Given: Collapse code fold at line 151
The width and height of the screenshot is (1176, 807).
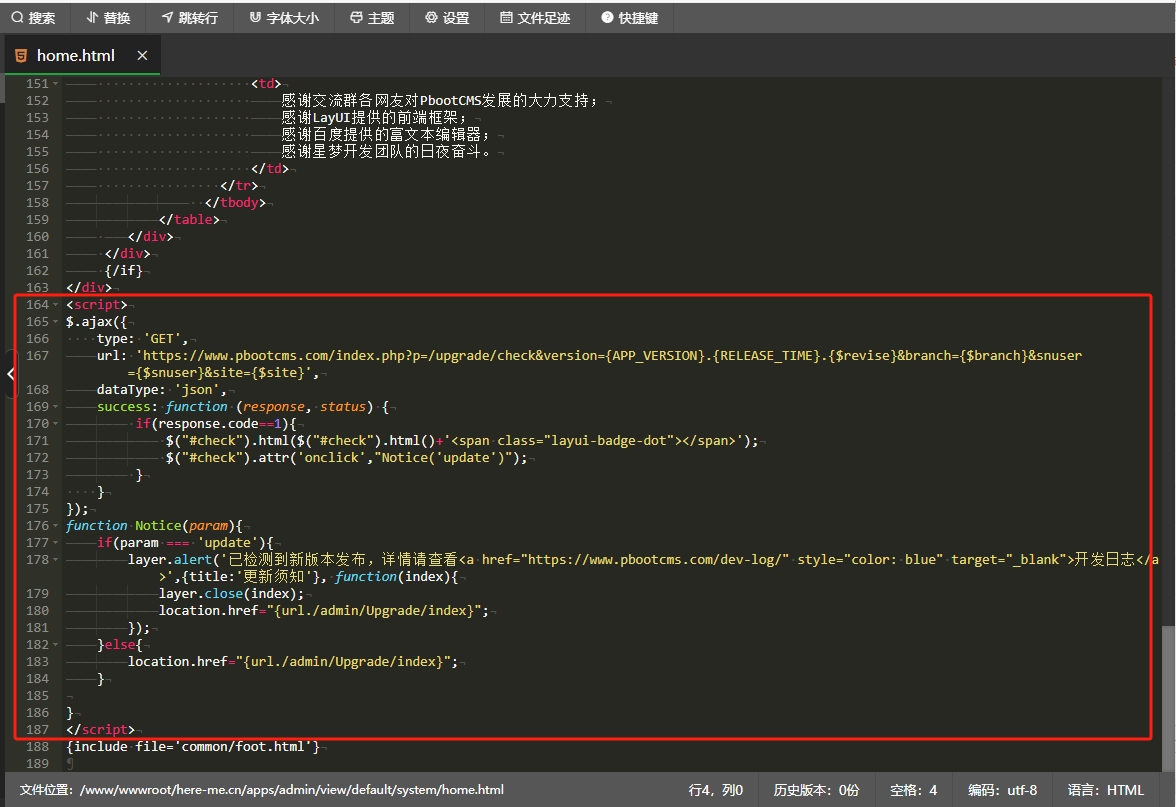Looking at the screenshot, I should pos(56,84).
